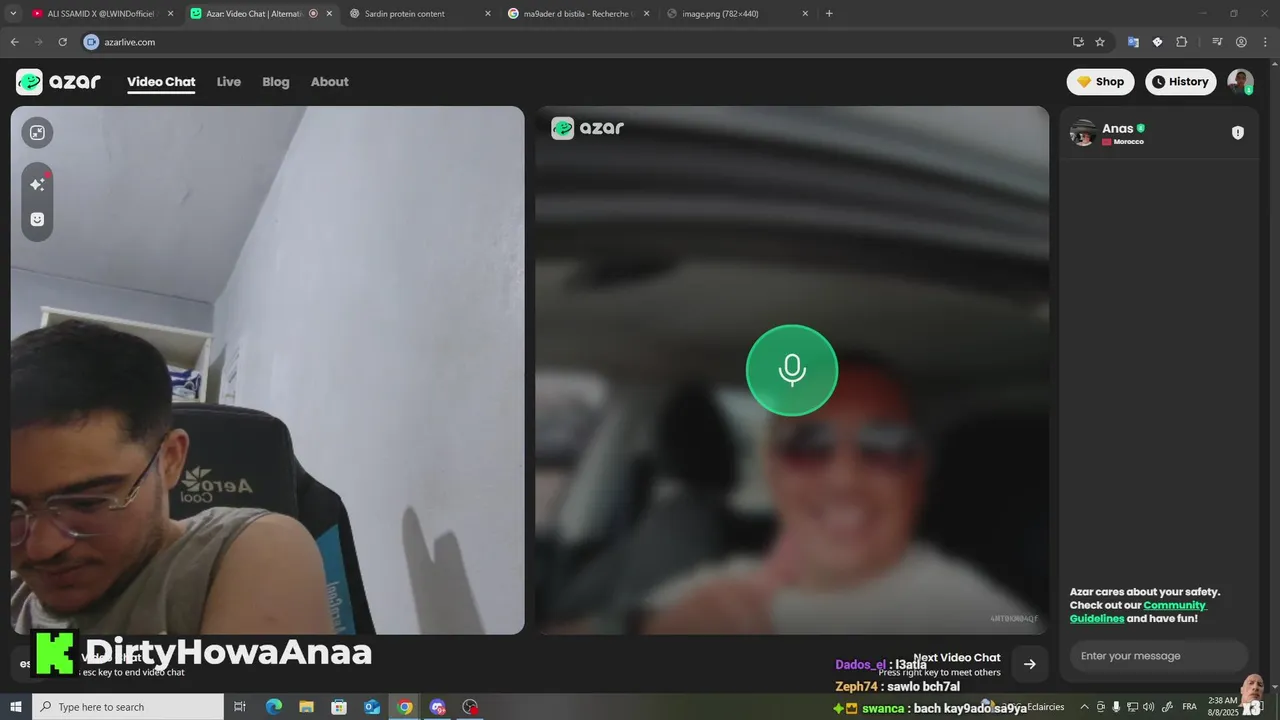Open the Windows Start menu
1280x720 pixels.
pos(16,707)
